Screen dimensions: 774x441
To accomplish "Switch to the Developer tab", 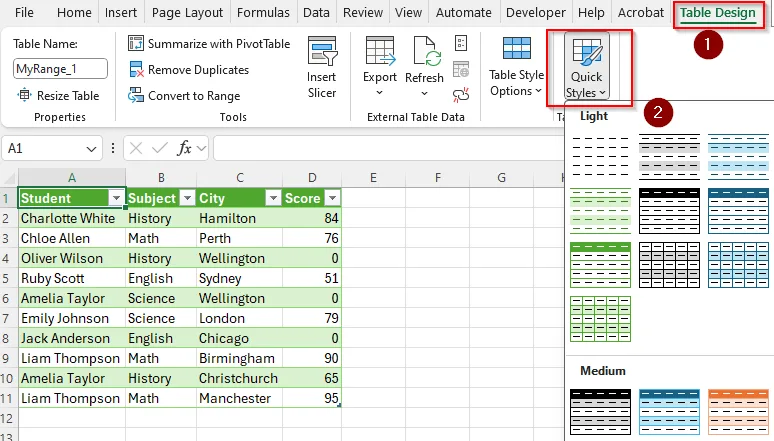I will click(x=536, y=12).
